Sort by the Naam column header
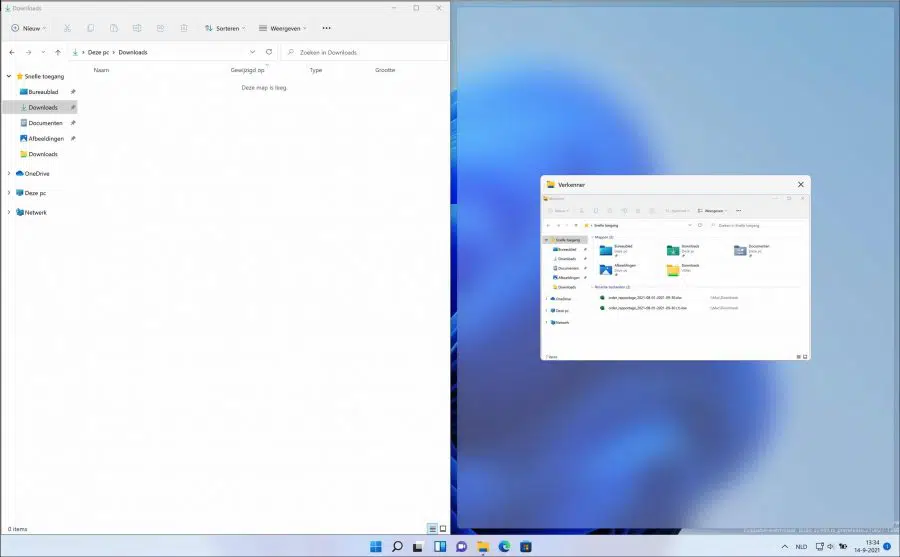The image size is (900, 557). coord(101,70)
